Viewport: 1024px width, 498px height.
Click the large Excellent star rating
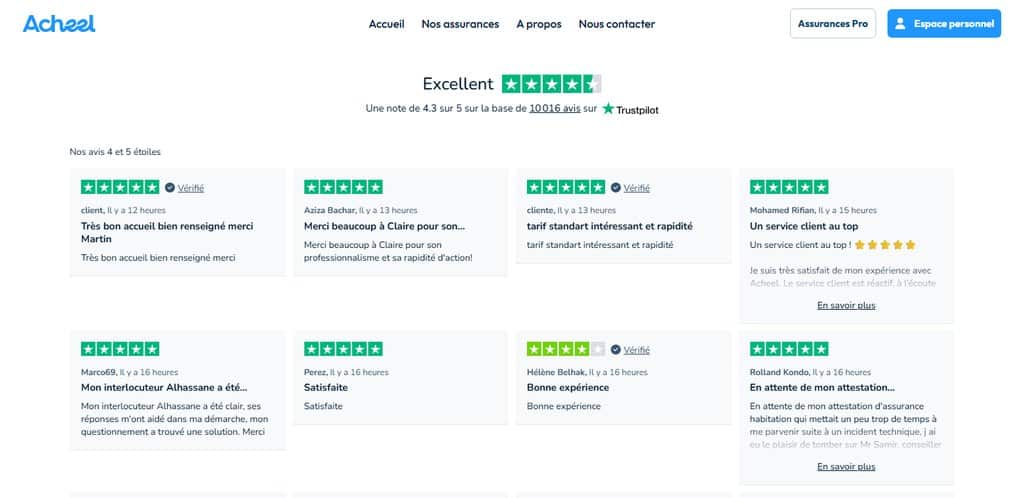[551, 84]
